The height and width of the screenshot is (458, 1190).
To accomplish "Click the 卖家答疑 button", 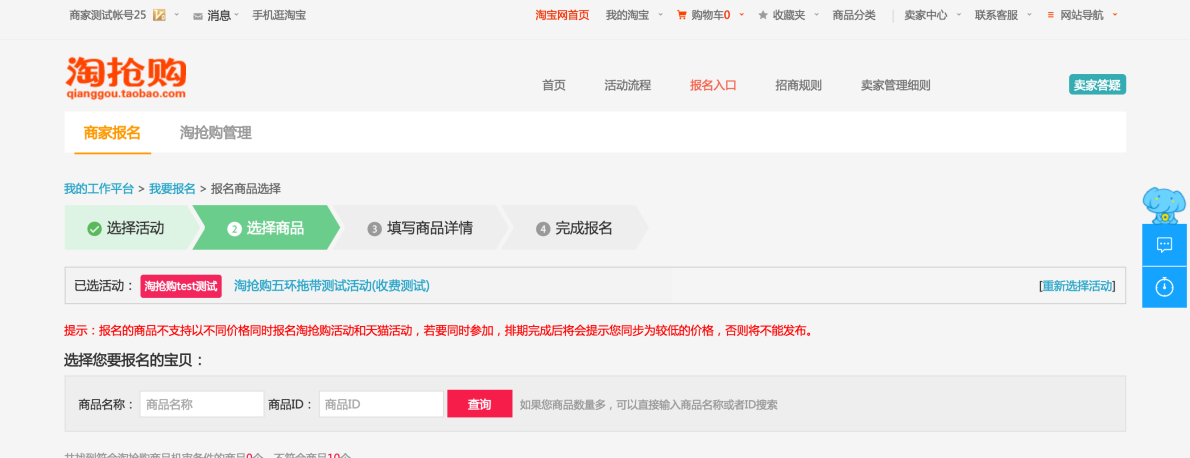I will (1097, 85).
